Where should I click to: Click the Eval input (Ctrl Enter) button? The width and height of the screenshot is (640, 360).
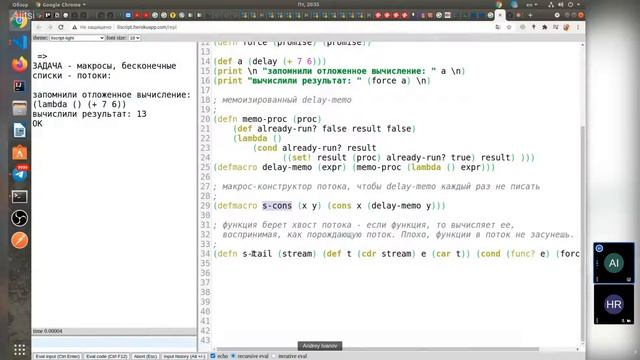57,356
